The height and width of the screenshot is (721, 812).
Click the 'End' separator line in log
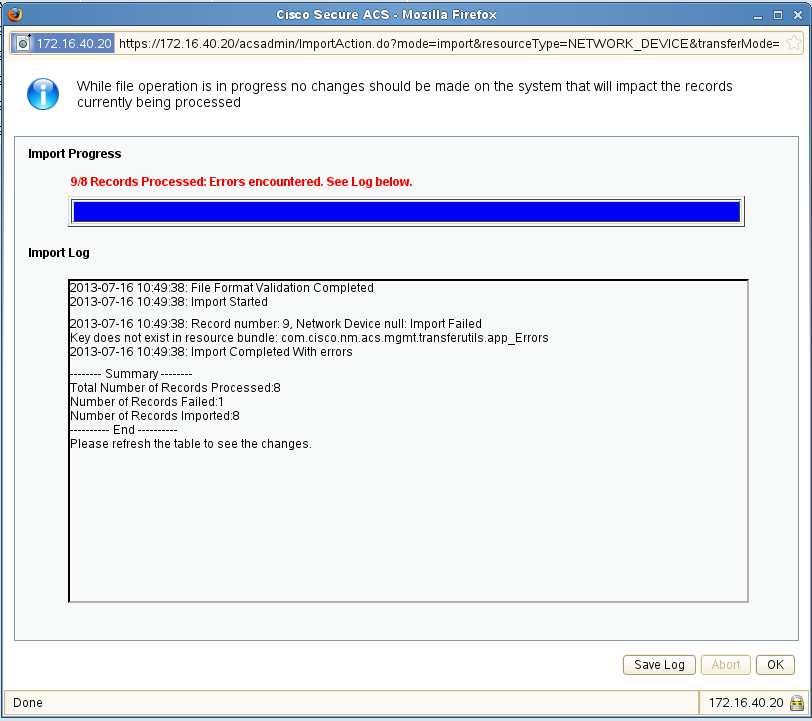click(x=123, y=430)
